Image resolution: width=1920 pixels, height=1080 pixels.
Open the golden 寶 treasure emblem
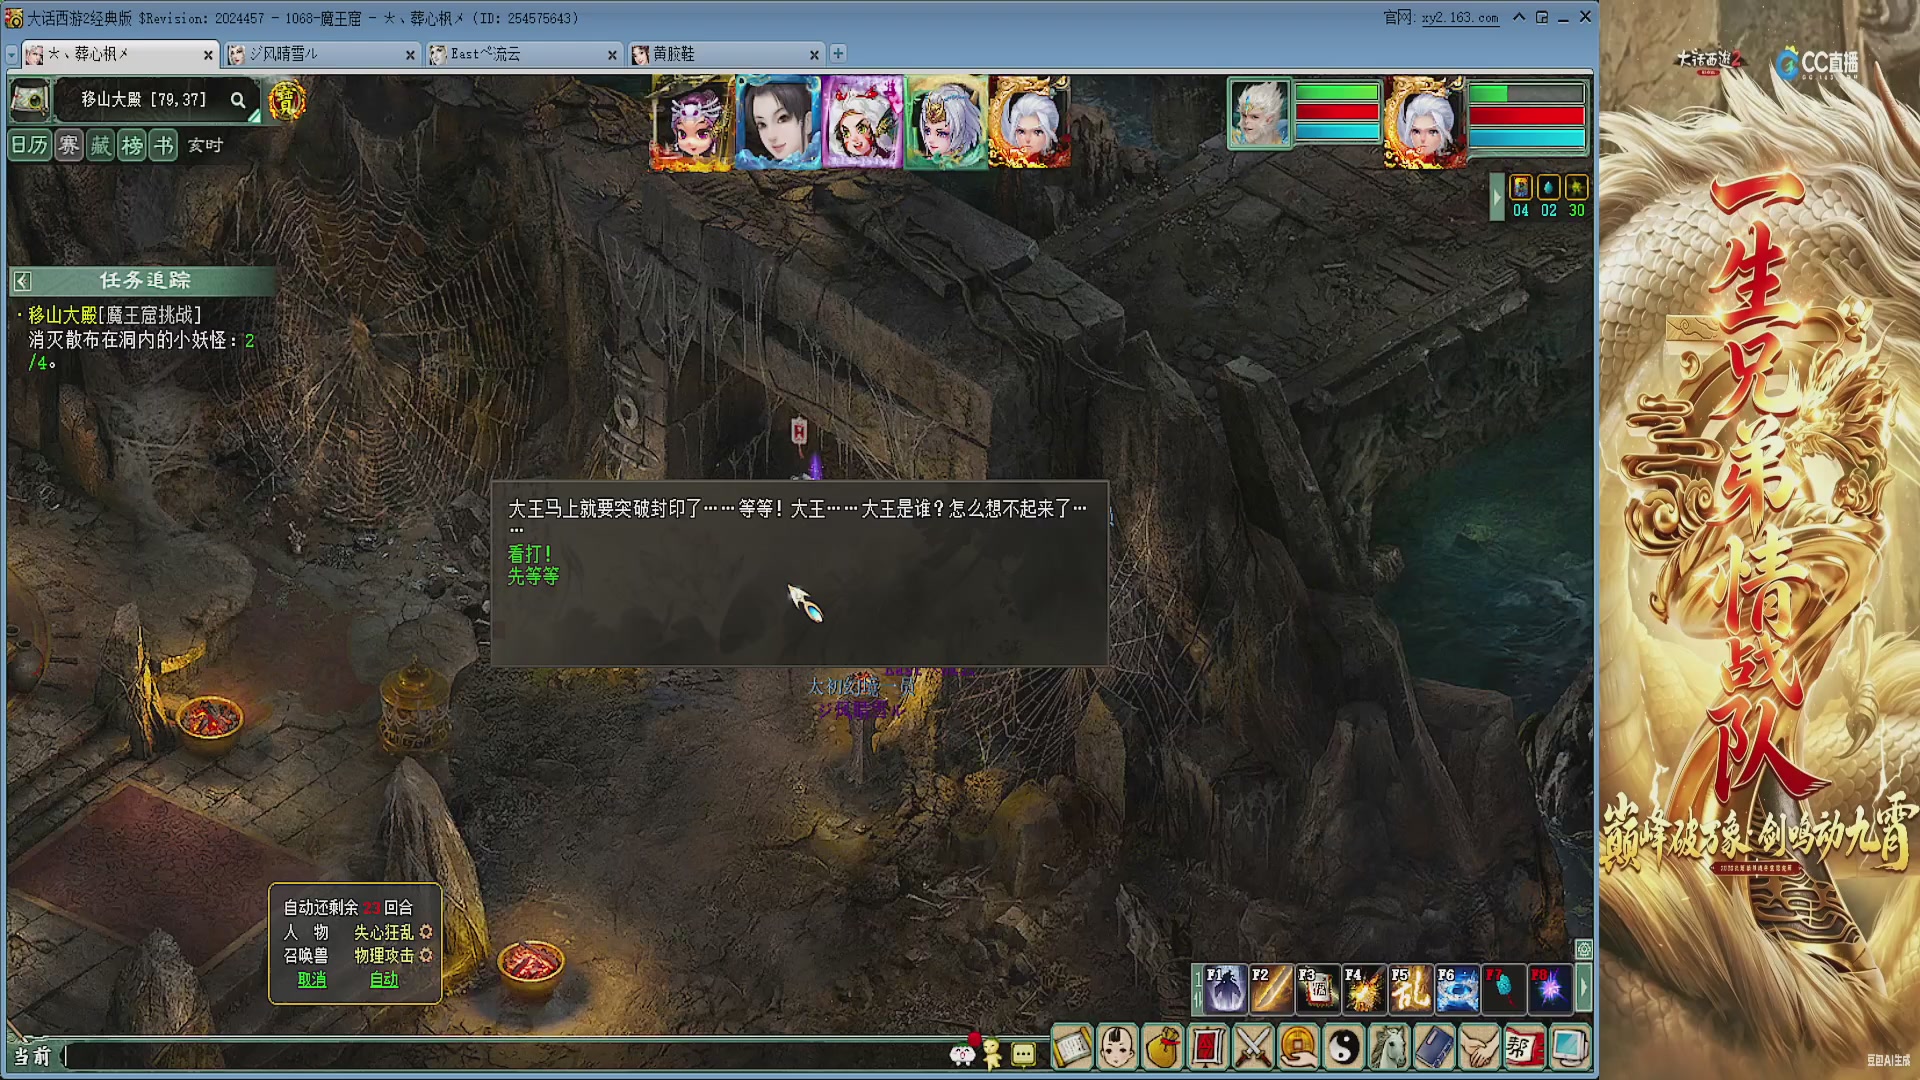point(287,101)
